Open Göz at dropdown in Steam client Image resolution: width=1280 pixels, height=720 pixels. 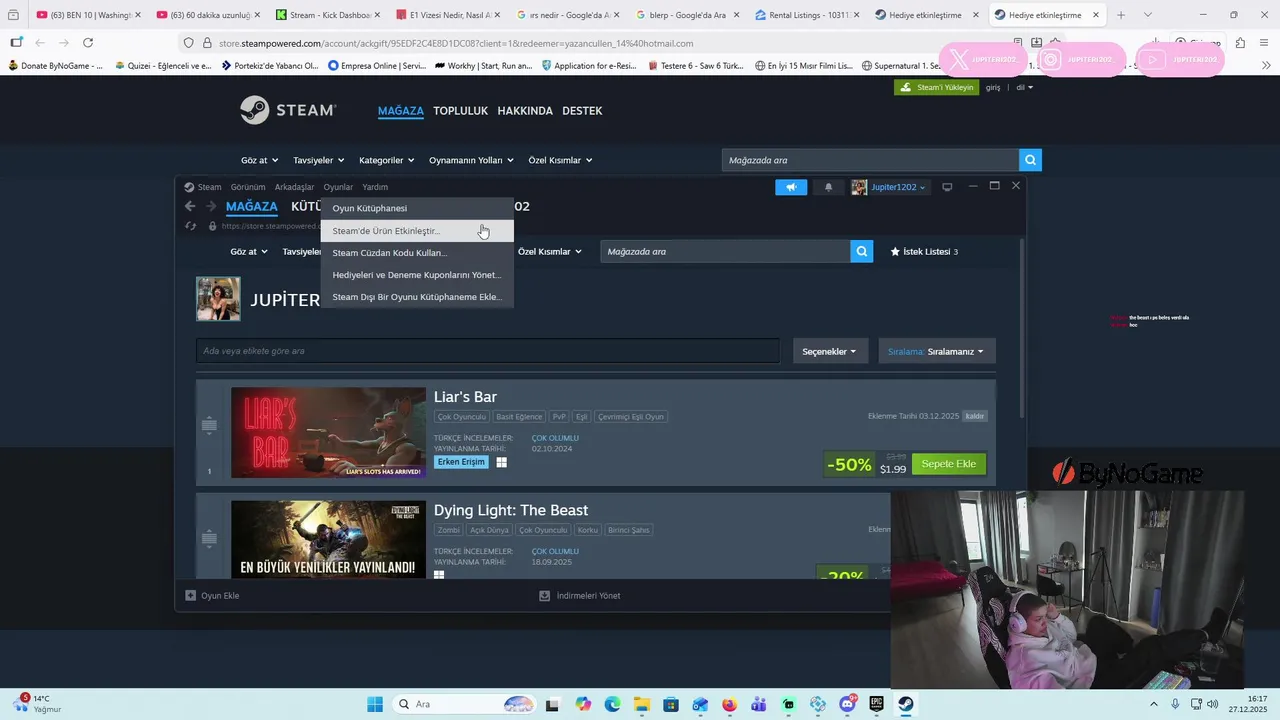click(249, 251)
